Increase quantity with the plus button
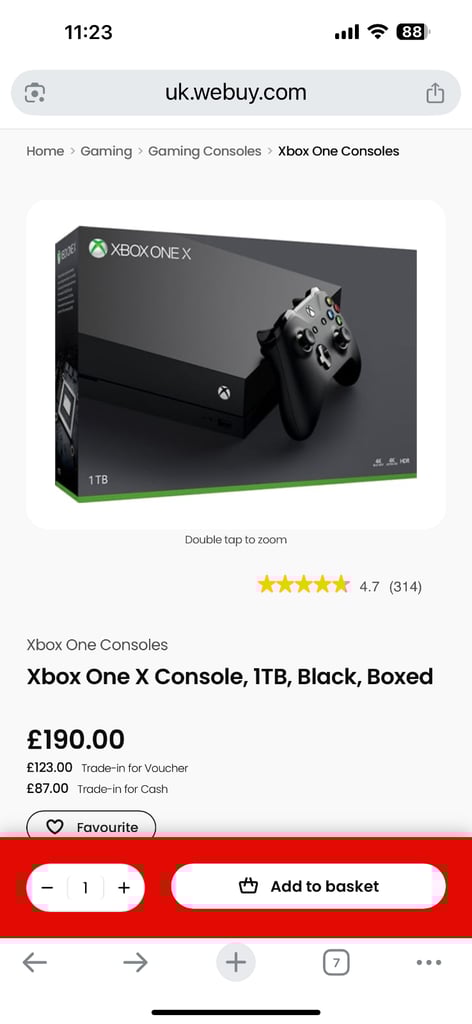Screen dimensions: 472x1024 [124, 888]
